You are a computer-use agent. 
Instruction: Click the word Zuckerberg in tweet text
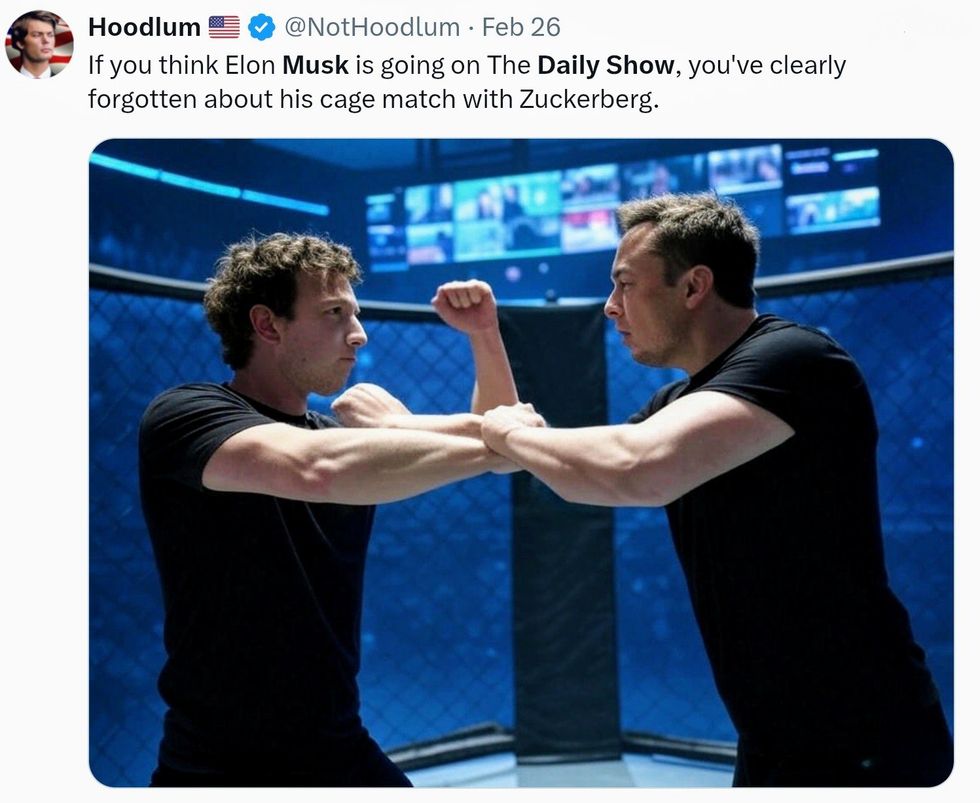(x=588, y=99)
